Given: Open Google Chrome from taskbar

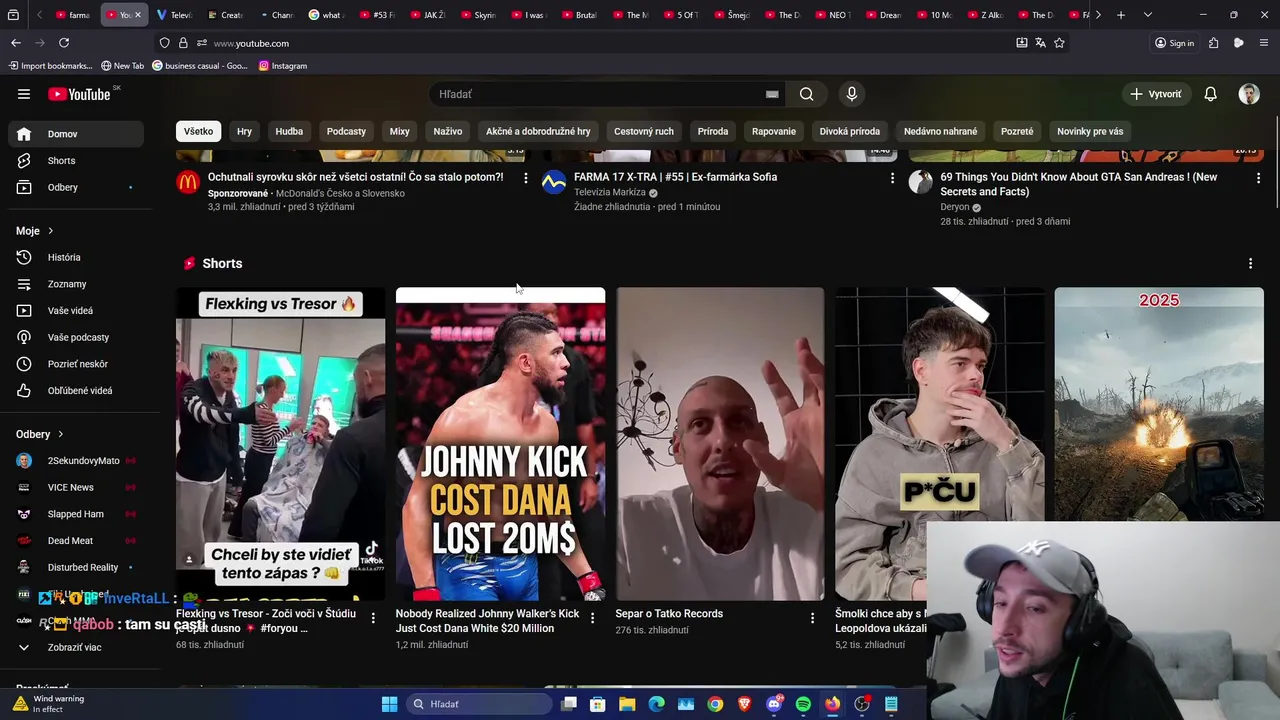Looking at the screenshot, I should pyautogui.click(x=715, y=704).
